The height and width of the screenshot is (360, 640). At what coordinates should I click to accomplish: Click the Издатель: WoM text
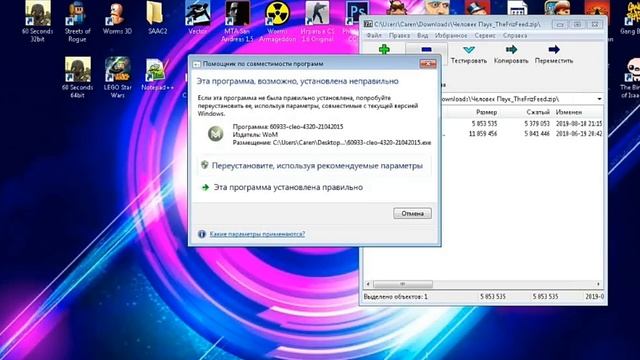tap(255, 134)
